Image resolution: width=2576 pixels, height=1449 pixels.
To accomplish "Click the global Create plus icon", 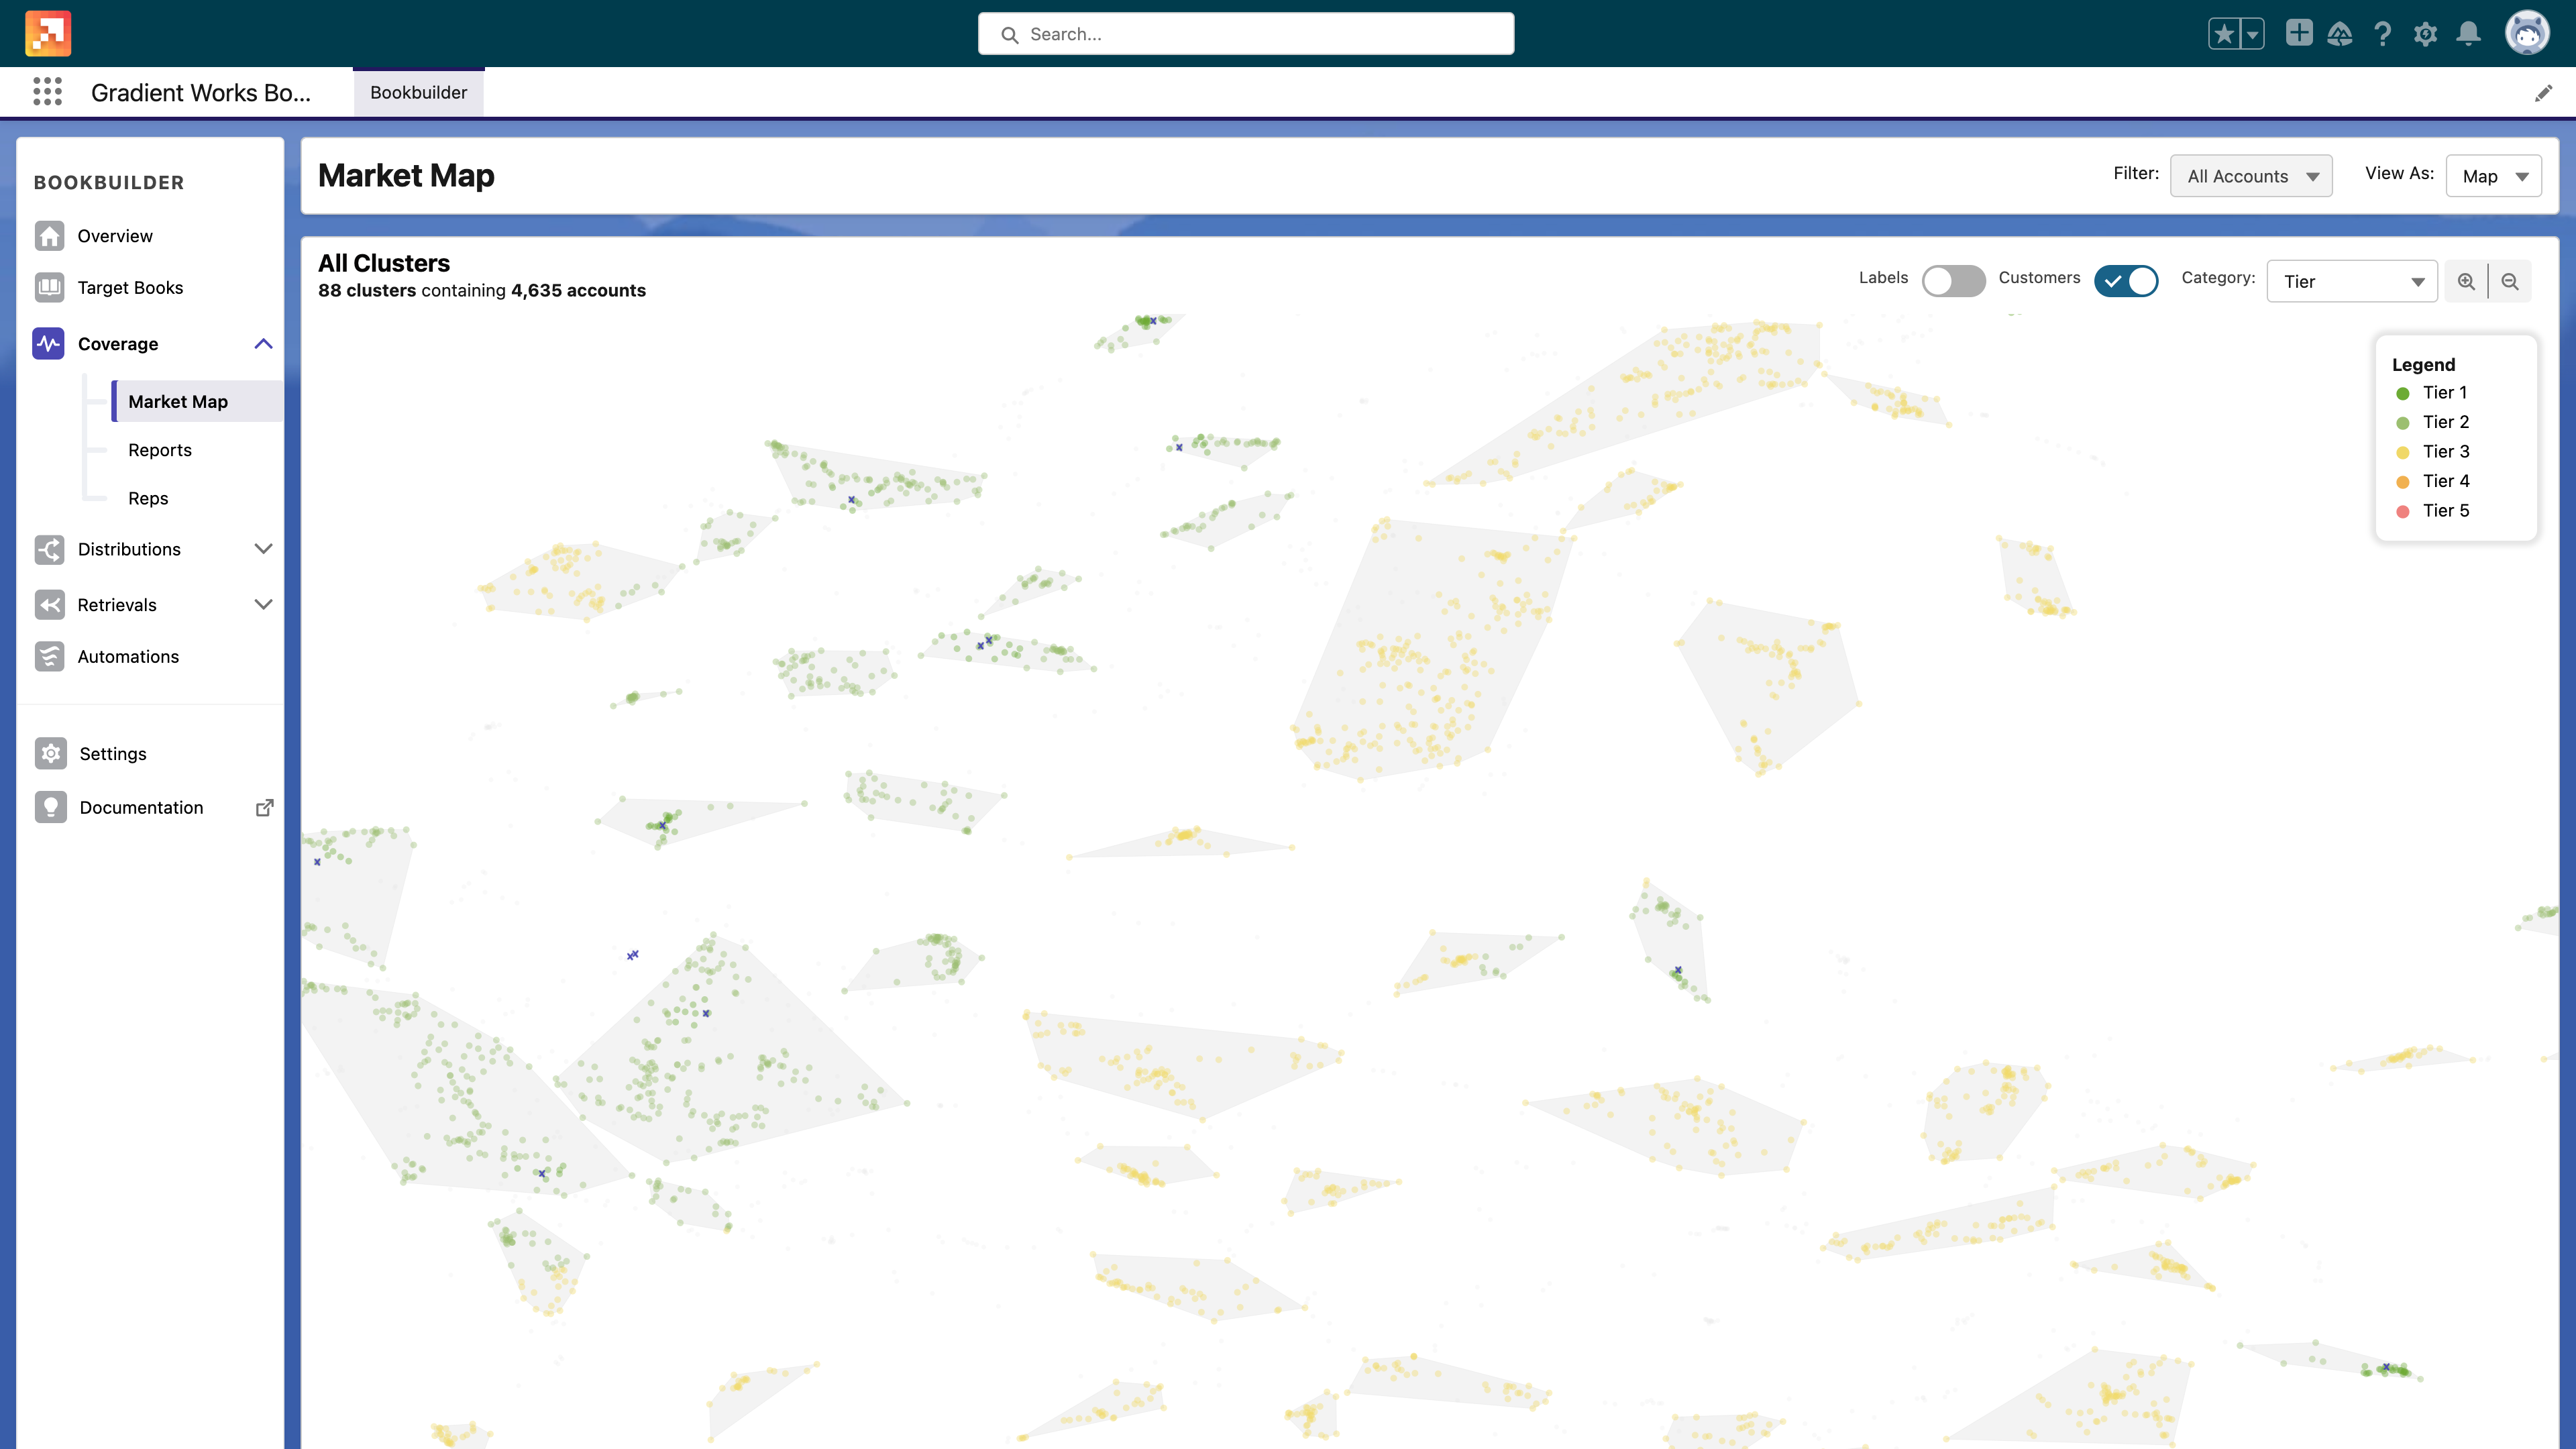I will click(2299, 33).
